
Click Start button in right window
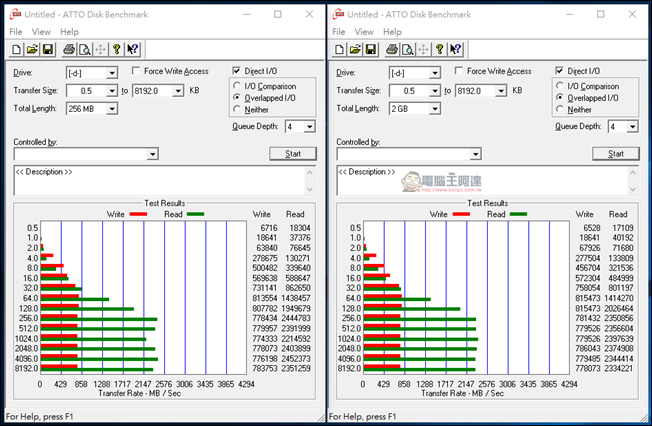616,154
